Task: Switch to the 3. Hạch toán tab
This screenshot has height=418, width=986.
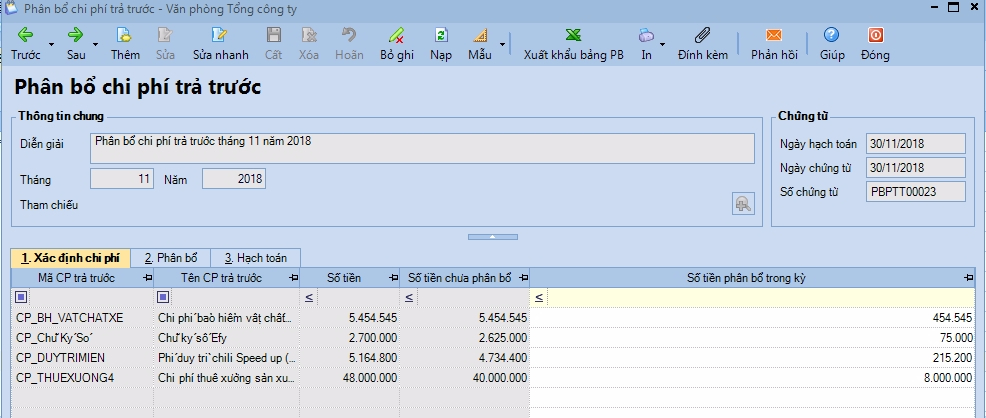Action: click(x=254, y=258)
